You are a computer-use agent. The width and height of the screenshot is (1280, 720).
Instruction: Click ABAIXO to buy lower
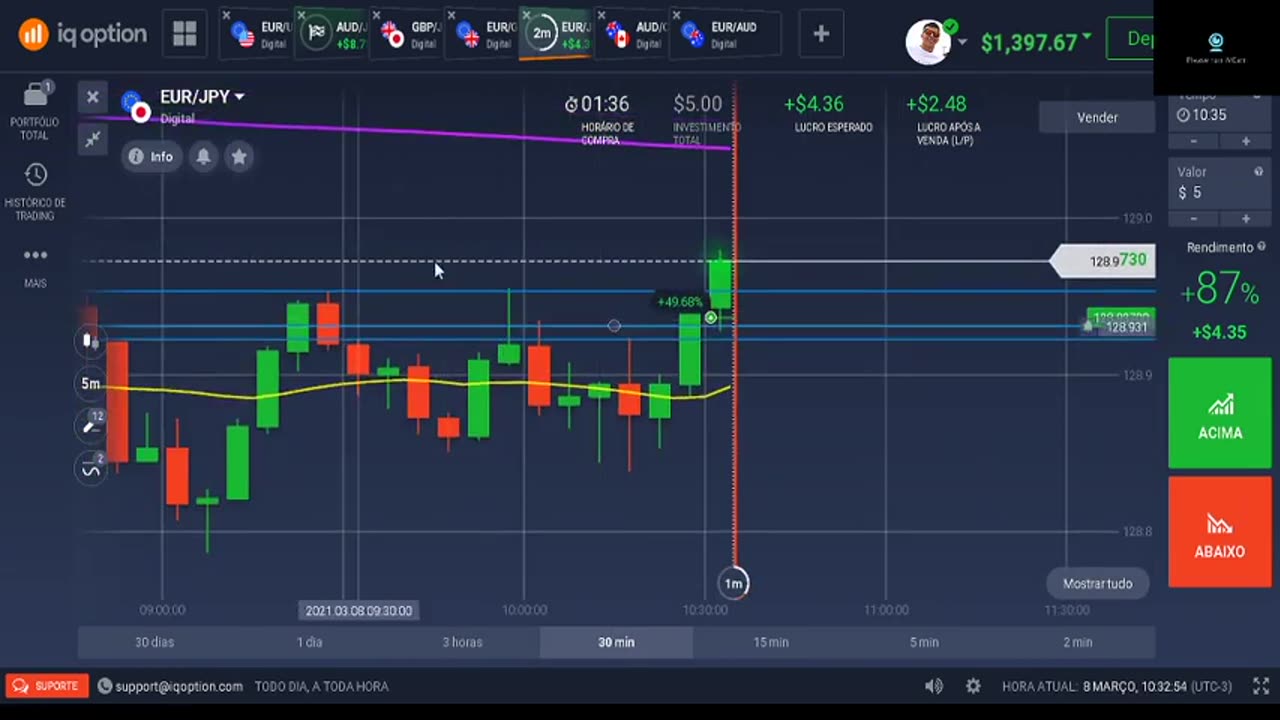[x=1220, y=532]
